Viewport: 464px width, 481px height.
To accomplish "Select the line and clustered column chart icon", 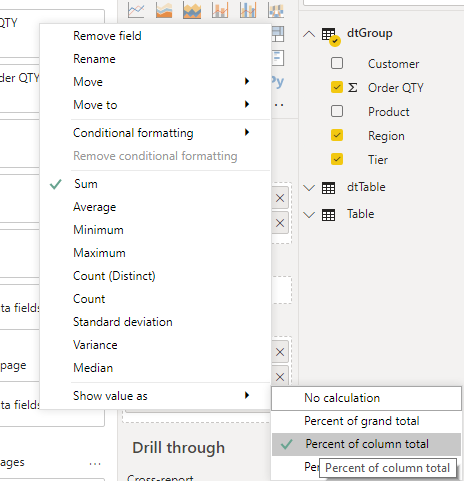I will [248, 10].
